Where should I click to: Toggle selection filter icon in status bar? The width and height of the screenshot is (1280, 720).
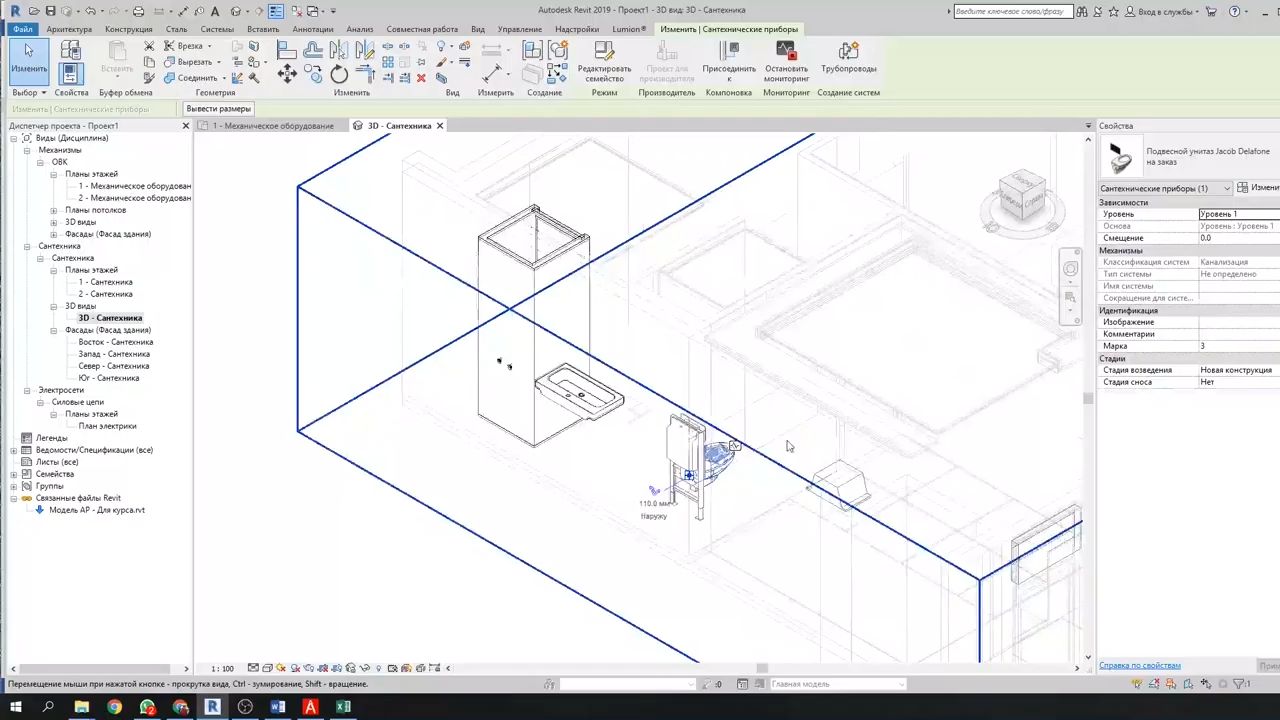1240,684
